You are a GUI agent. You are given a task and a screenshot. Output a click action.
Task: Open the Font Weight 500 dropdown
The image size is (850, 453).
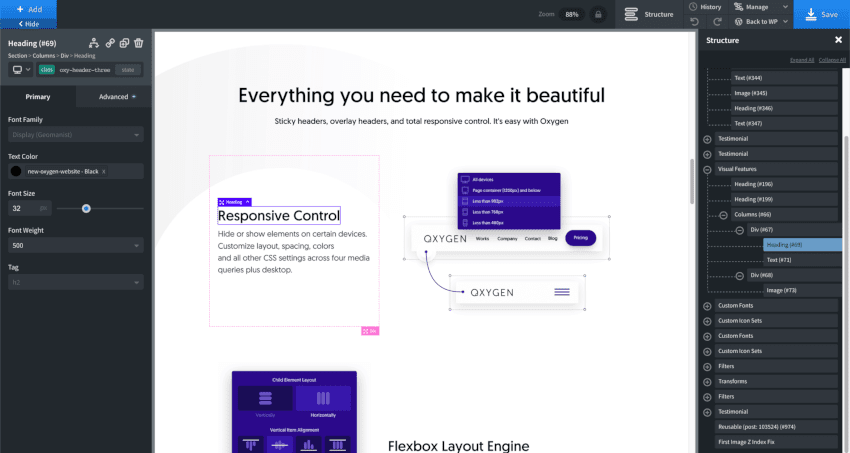76,245
